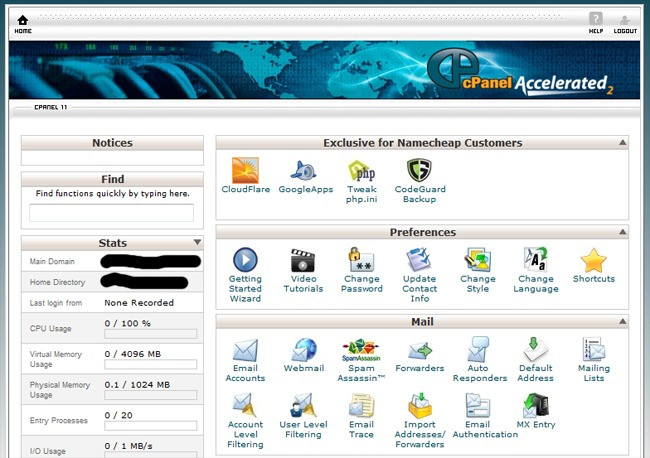Collapse Exclusive for Namecheap Customers section
Viewport: 650px width, 458px height.
click(x=623, y=142)
